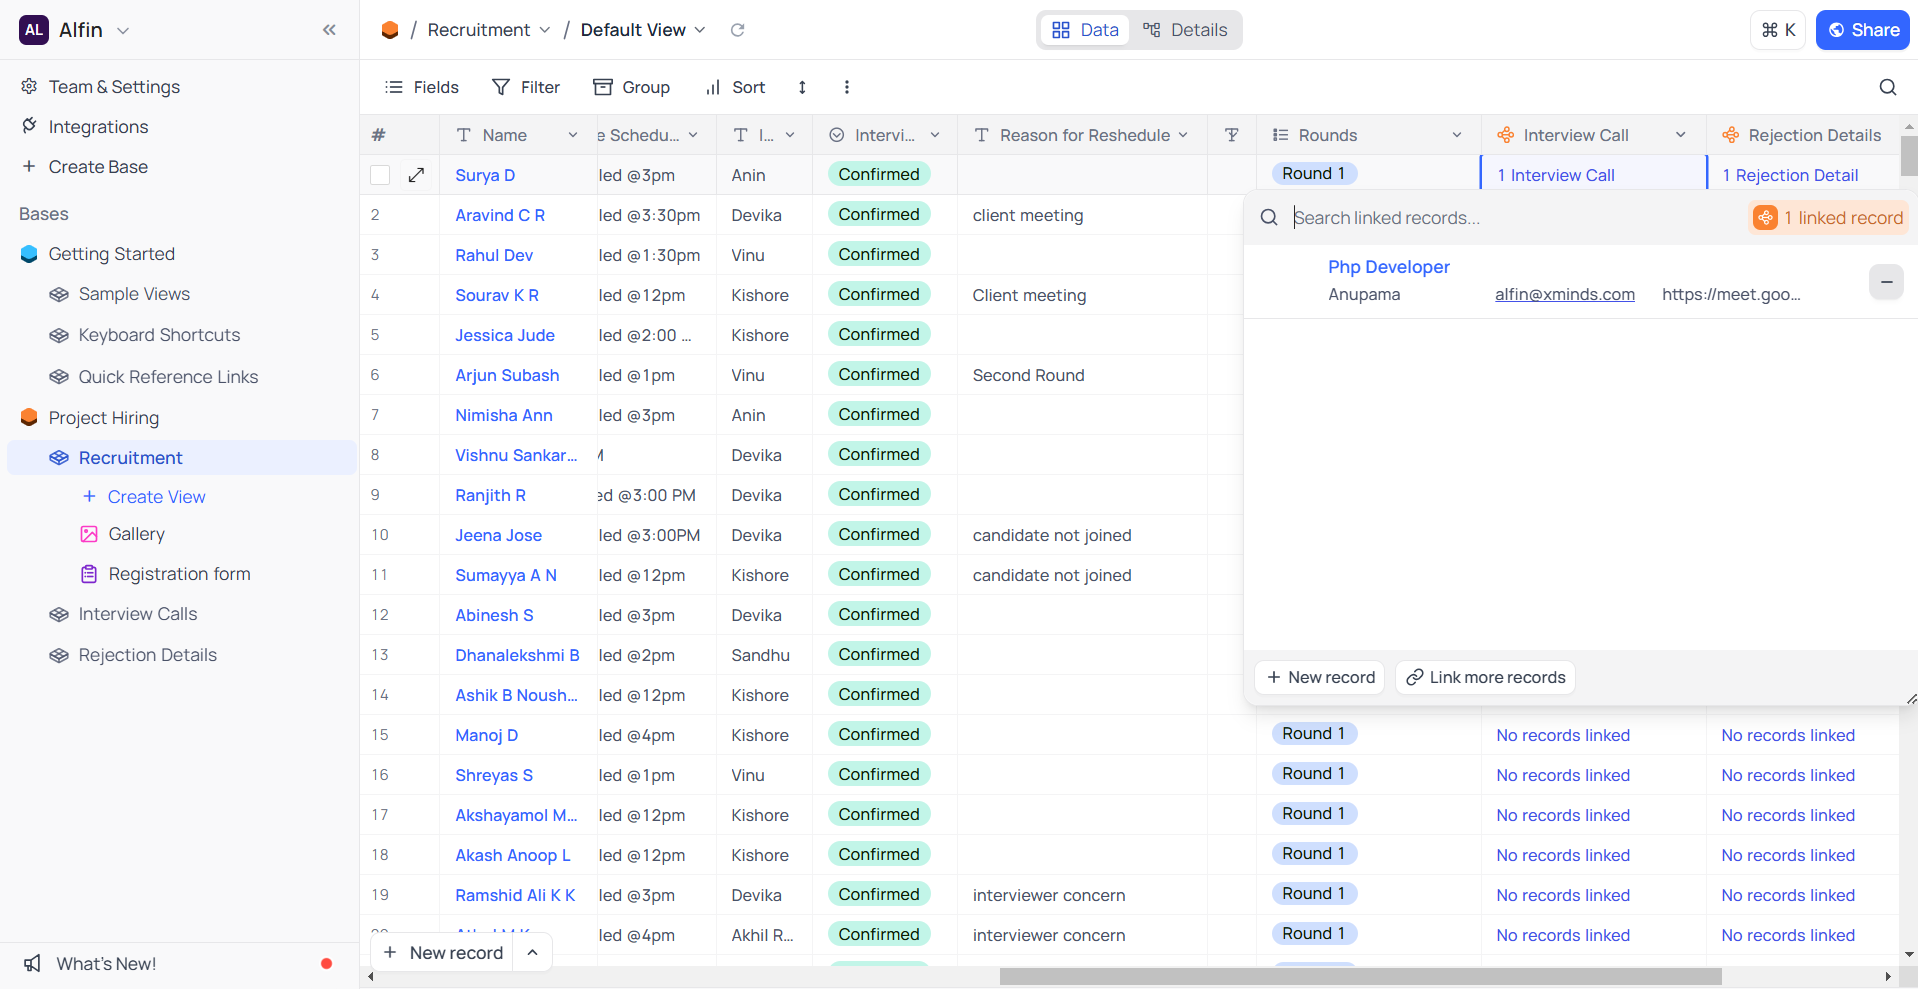Click Link more records button
Image resolution: width=1918 pixels, height=989 pixels.
point(1485,677)
